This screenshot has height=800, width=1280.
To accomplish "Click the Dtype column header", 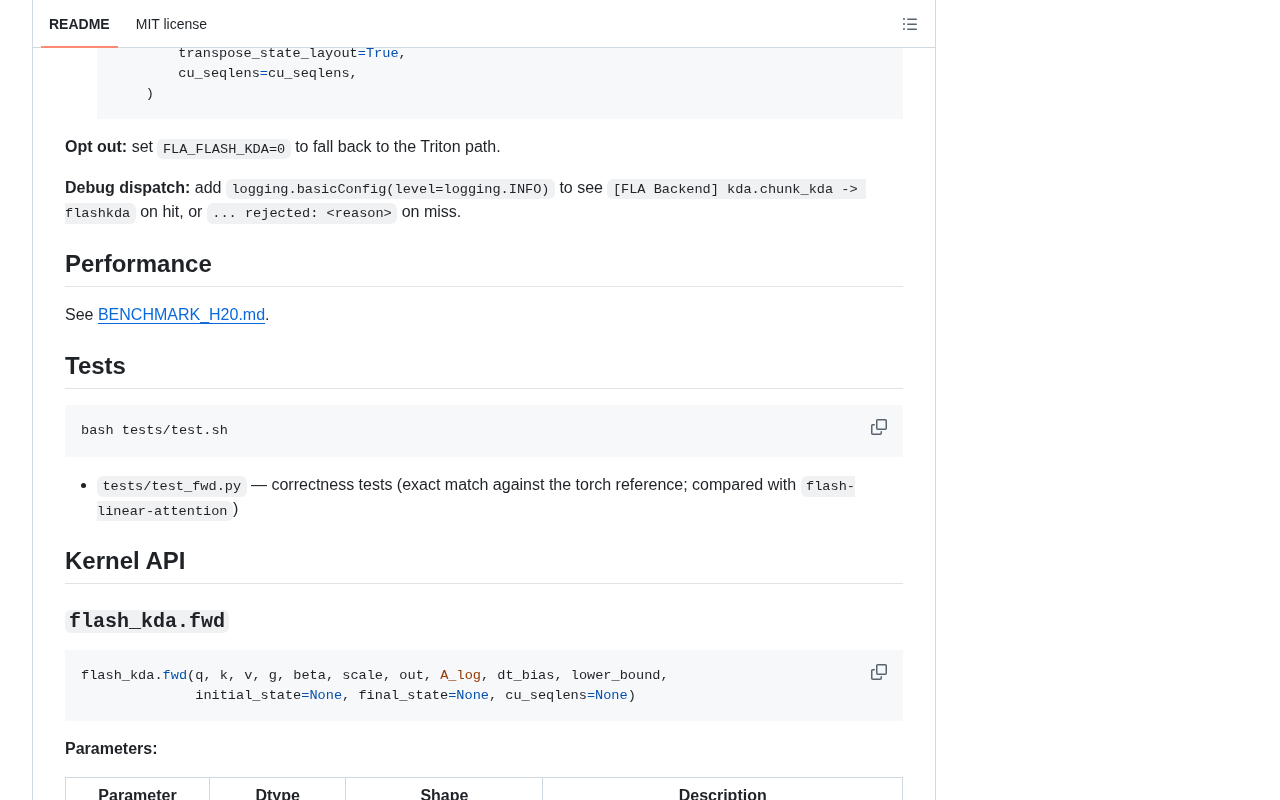I will (277, 794).
